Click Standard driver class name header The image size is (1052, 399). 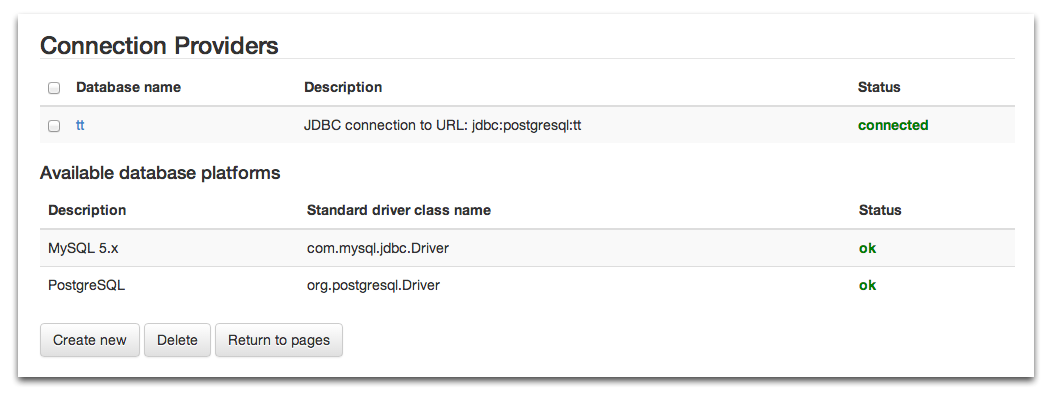[399, 211]
